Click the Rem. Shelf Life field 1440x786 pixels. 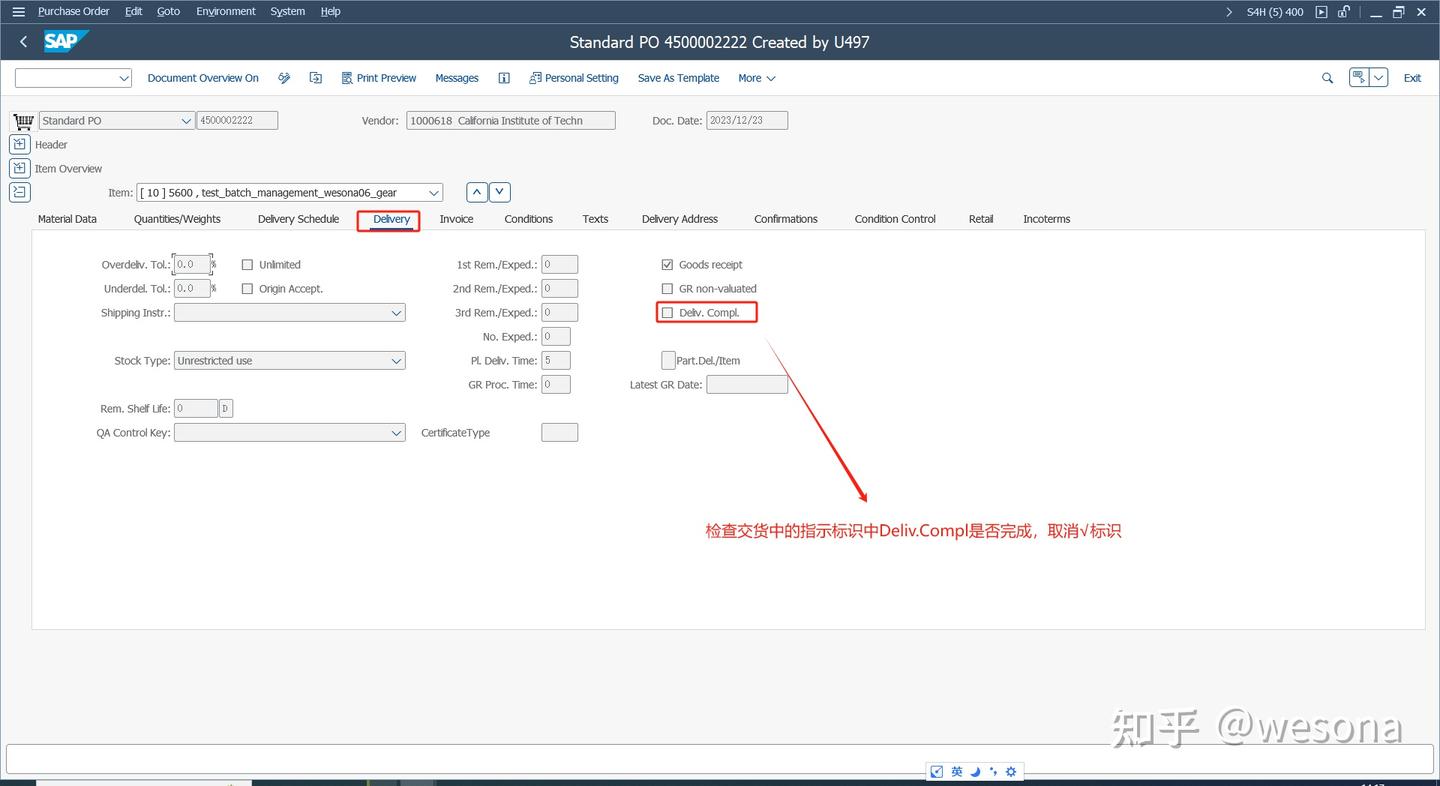point(196,409)
